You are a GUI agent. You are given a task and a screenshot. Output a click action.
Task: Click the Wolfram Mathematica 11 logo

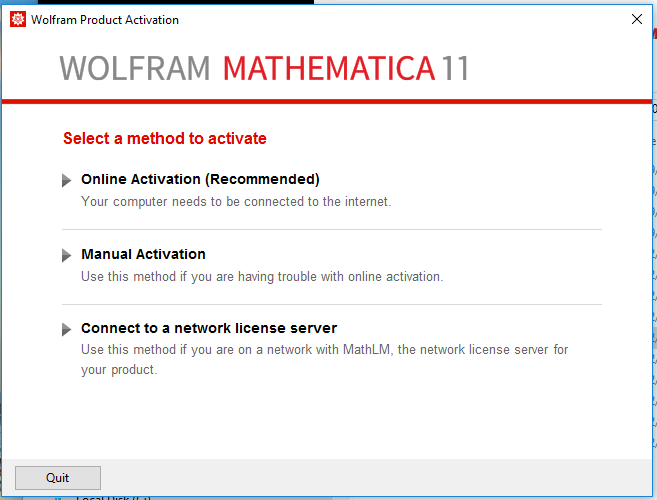click(264, 68)
